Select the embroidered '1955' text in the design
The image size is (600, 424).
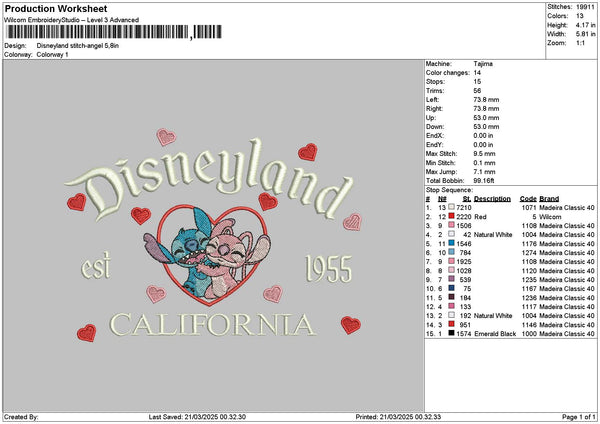point(328,269)
